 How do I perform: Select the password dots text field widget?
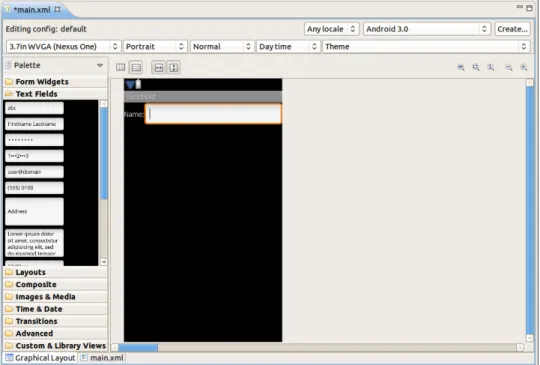[x=34, y=140]
